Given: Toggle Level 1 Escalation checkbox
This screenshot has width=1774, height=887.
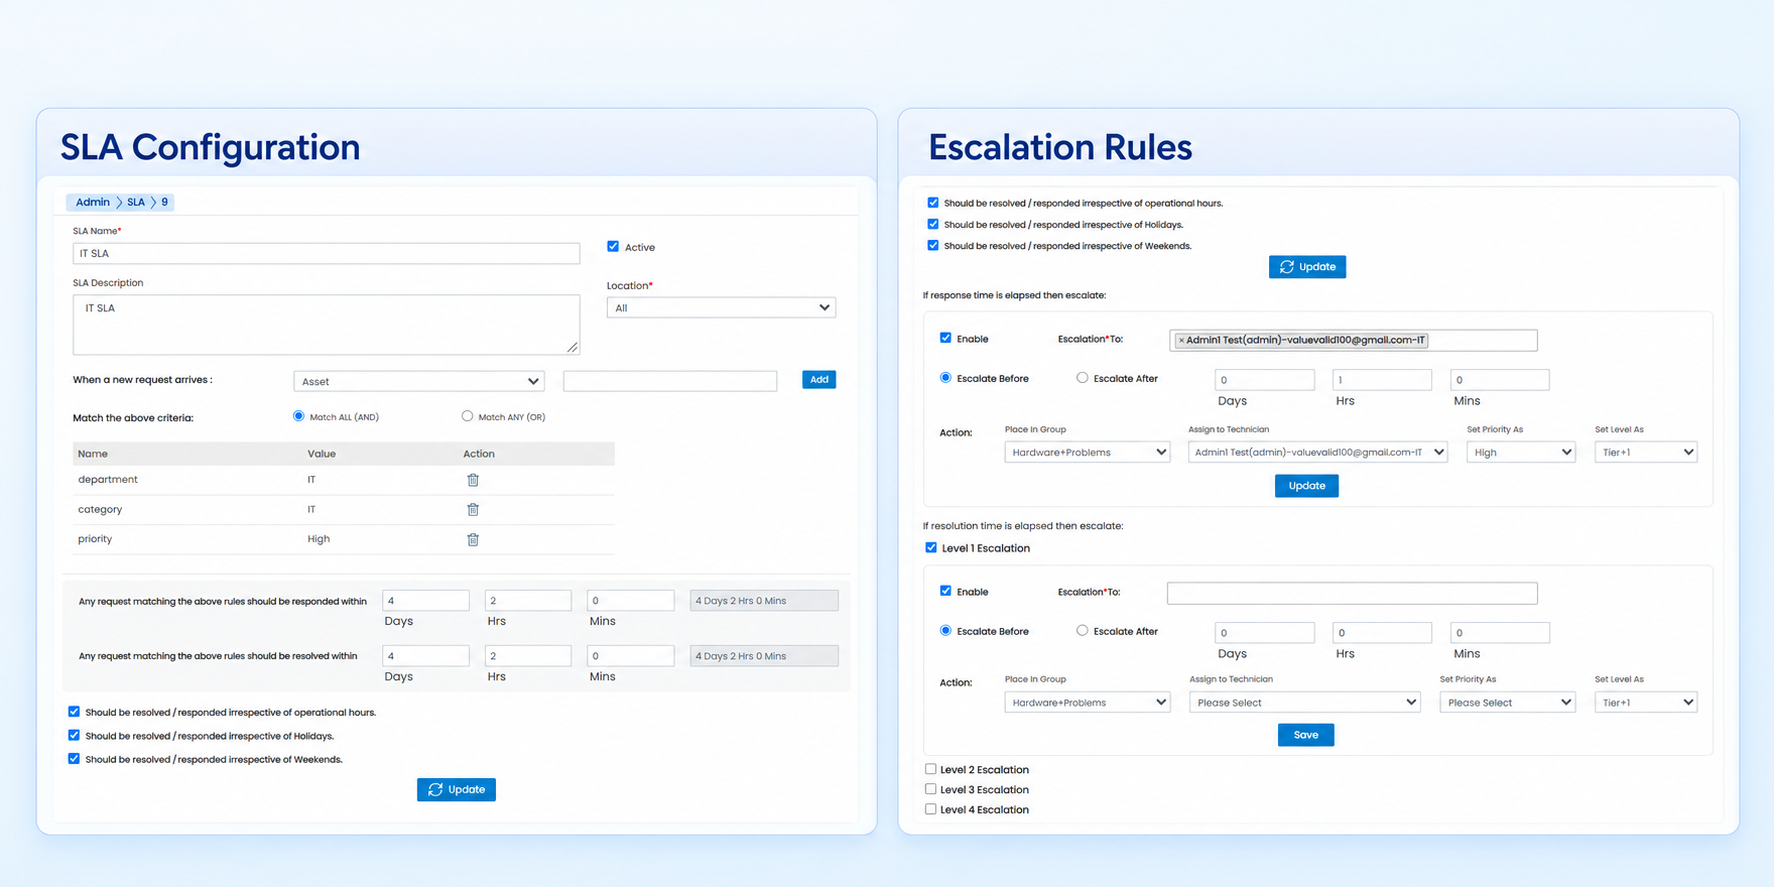Looking at the screenshot, I should point(931,548).
